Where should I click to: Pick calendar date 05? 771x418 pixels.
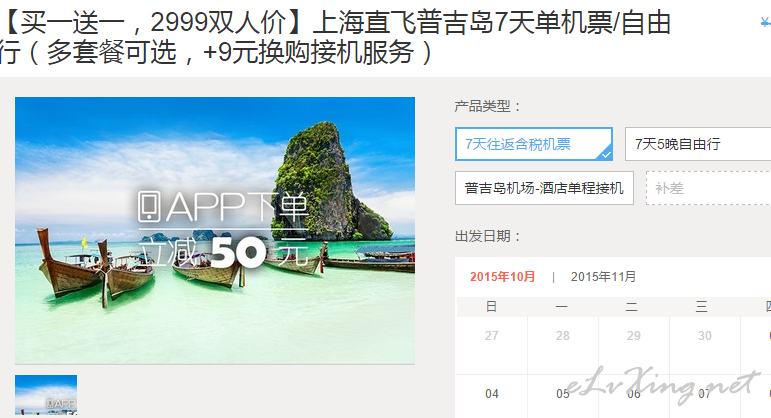point(563,394)
